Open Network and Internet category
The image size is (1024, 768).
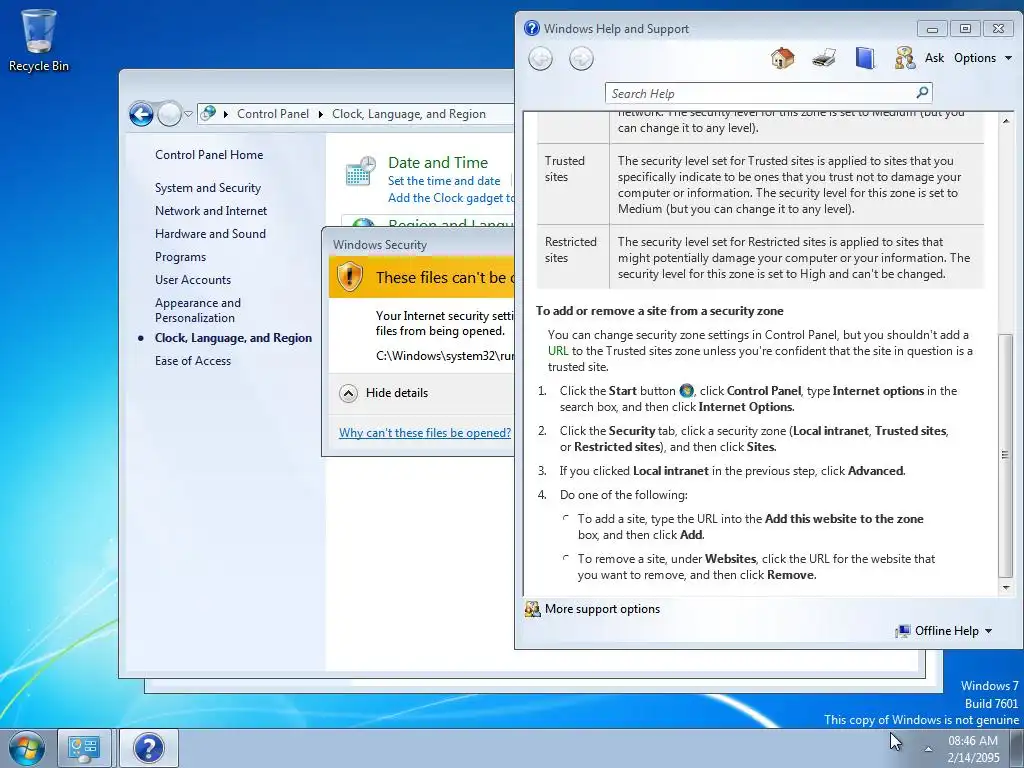click(211, 211)
